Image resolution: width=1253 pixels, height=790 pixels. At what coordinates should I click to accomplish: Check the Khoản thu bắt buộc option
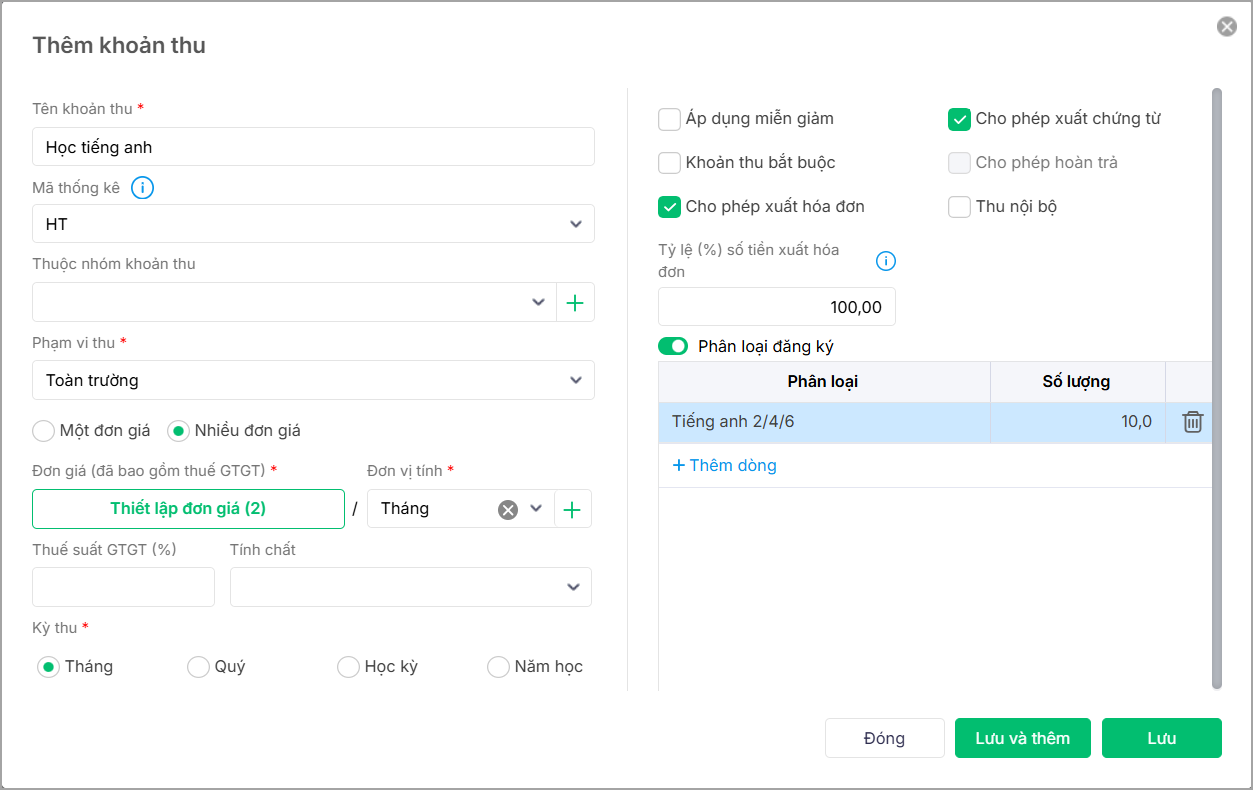[x=670, y=163]
